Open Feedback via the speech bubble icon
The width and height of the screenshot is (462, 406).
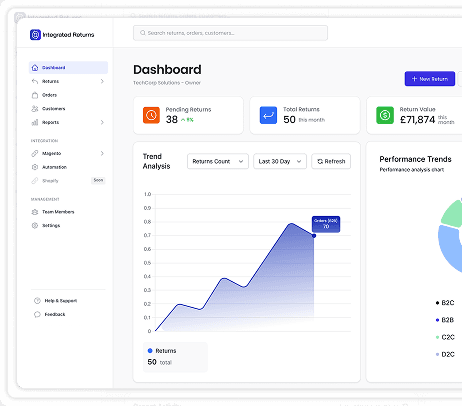point(37,314)
